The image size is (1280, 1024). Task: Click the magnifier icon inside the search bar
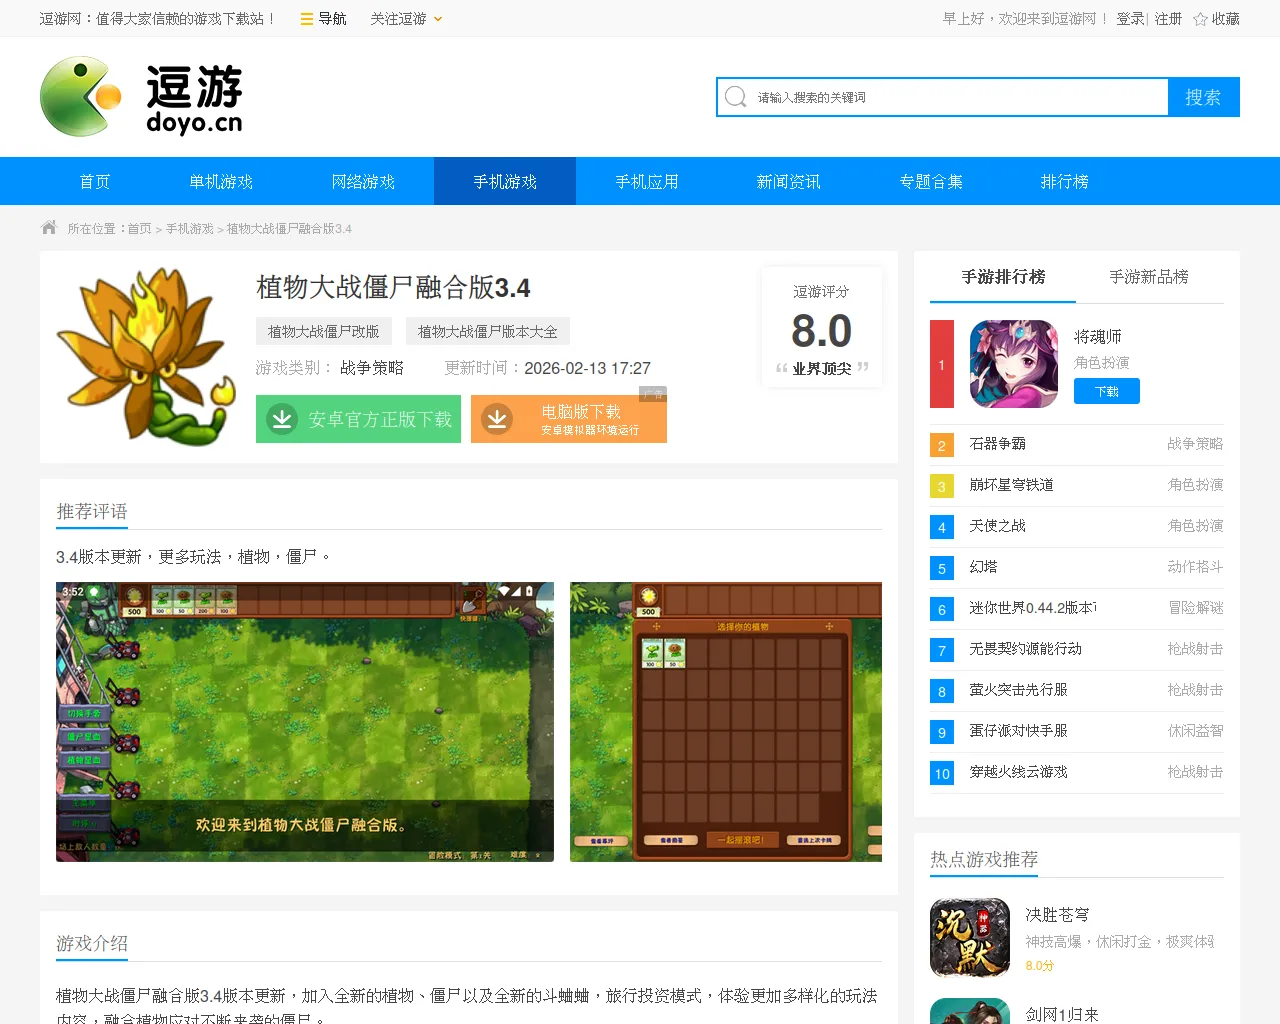tap(735, 96)
